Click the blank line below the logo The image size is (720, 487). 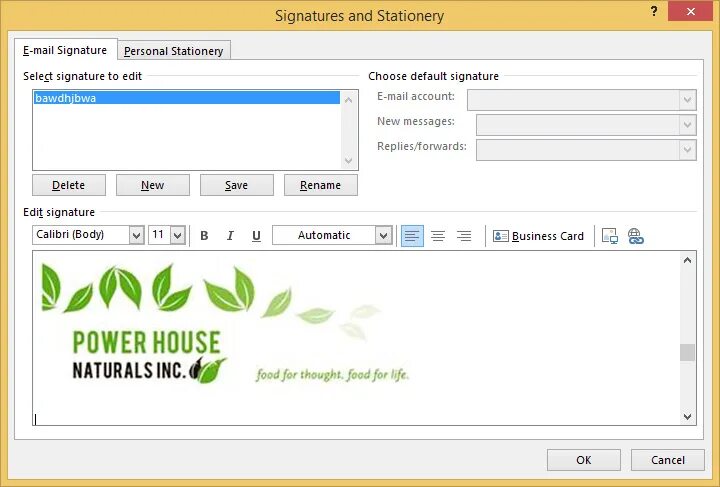pyautogui.click(x=356, y=419)
